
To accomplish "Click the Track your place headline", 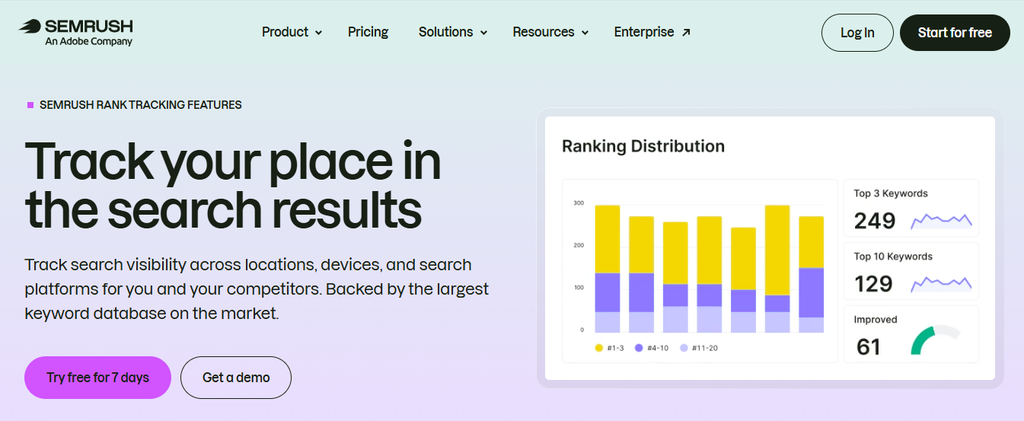I will (x=232, y=183).
